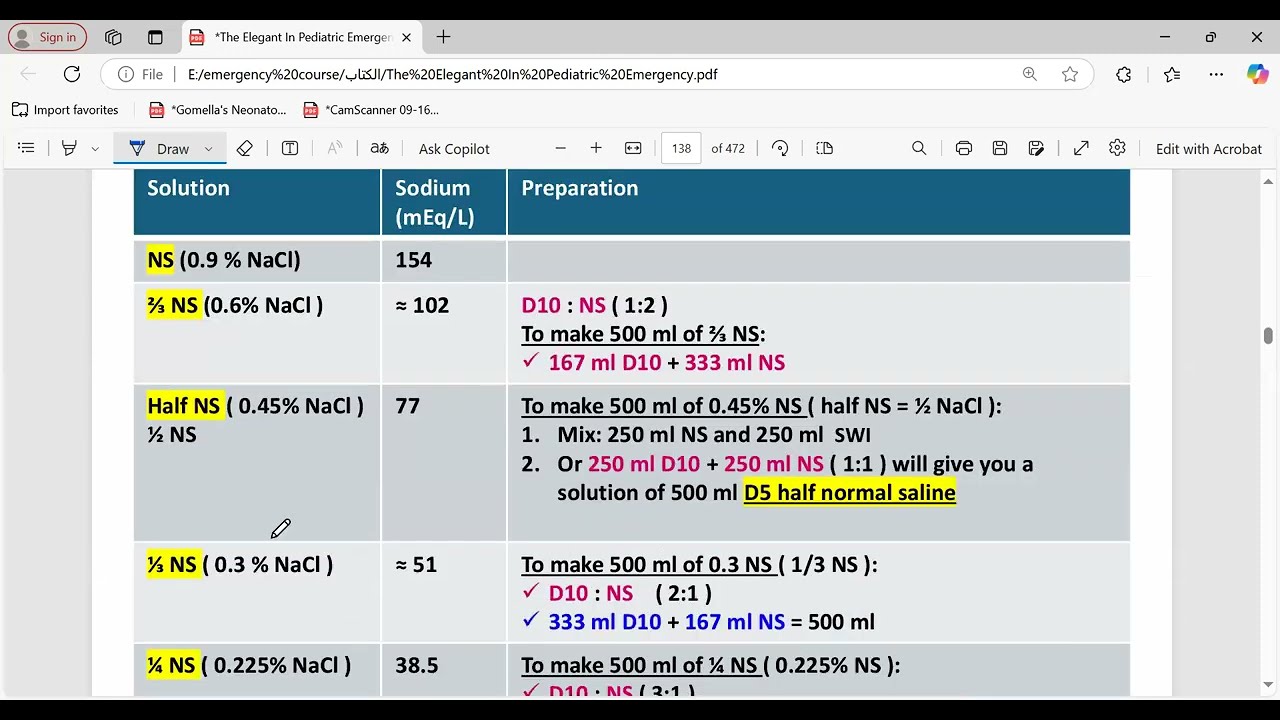Viewport: 1280px width, 720px height.
Task: Click the Translate icon
Action: tap(379, 148)
